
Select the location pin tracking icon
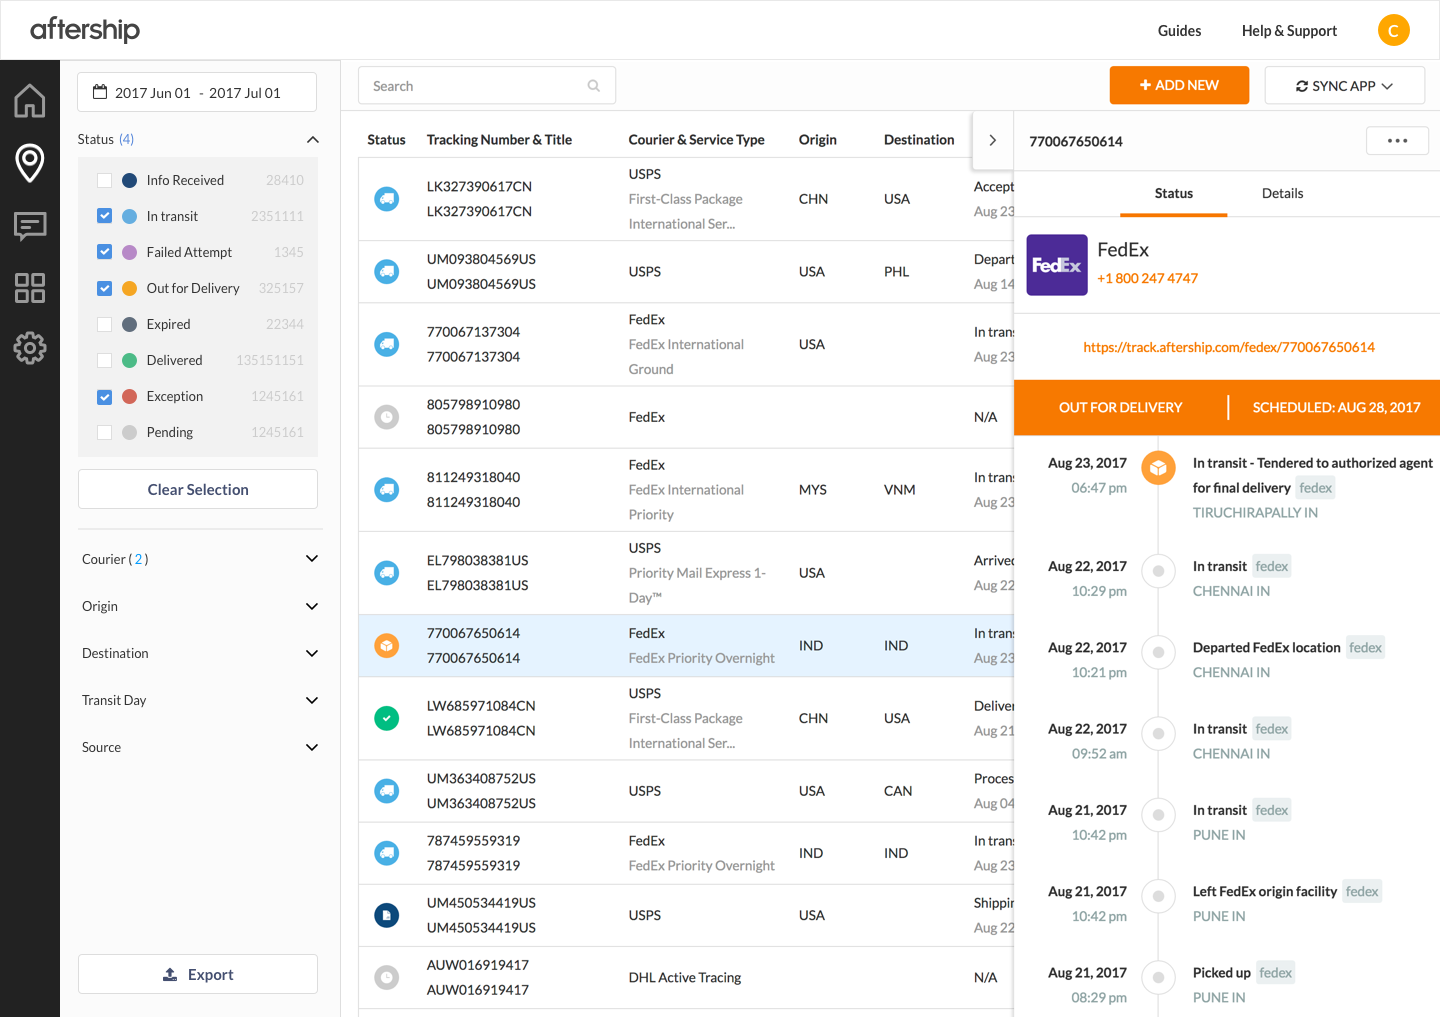pyautogui.click(x=30, y=163)
